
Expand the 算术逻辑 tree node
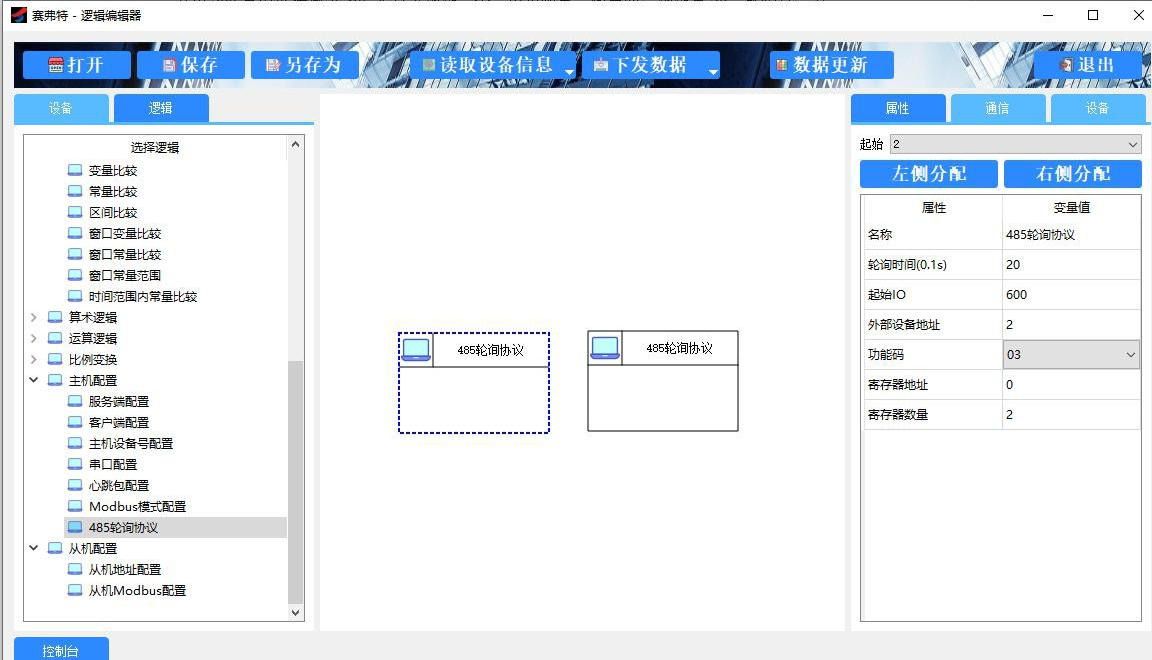point(34,317)
